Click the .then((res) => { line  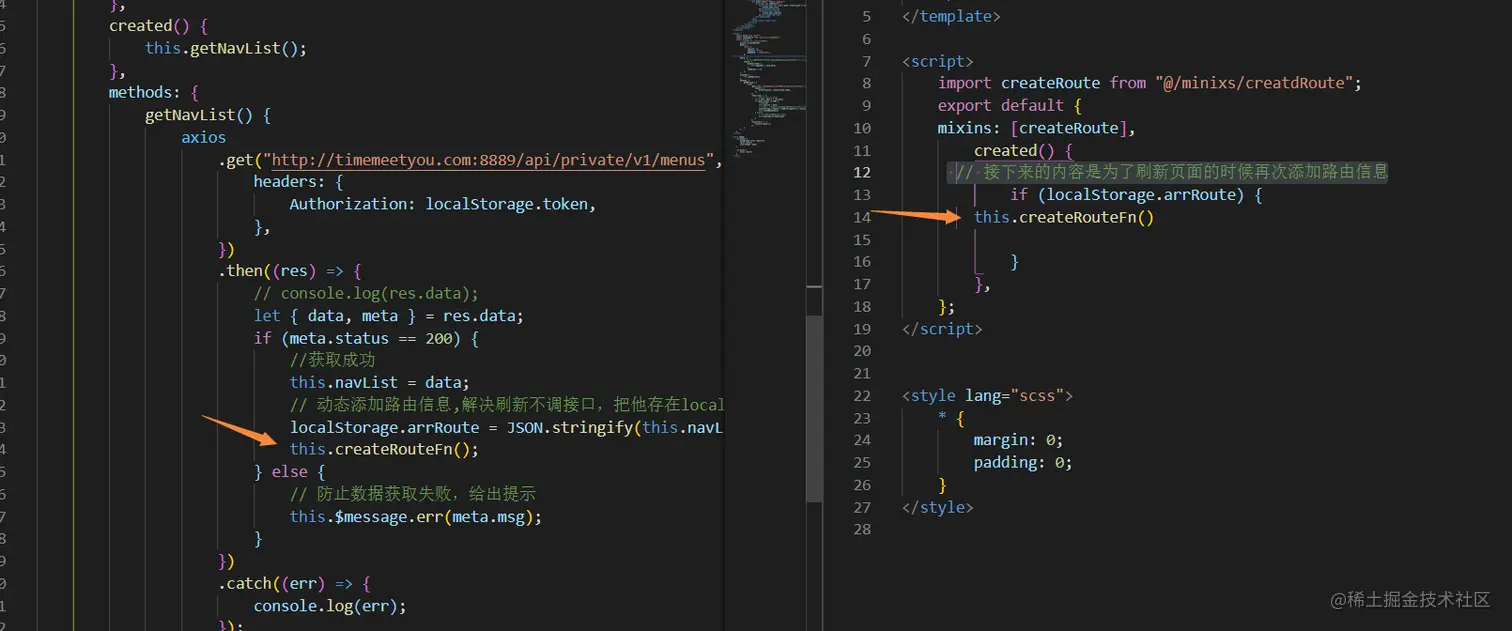[x=289, y=271]
